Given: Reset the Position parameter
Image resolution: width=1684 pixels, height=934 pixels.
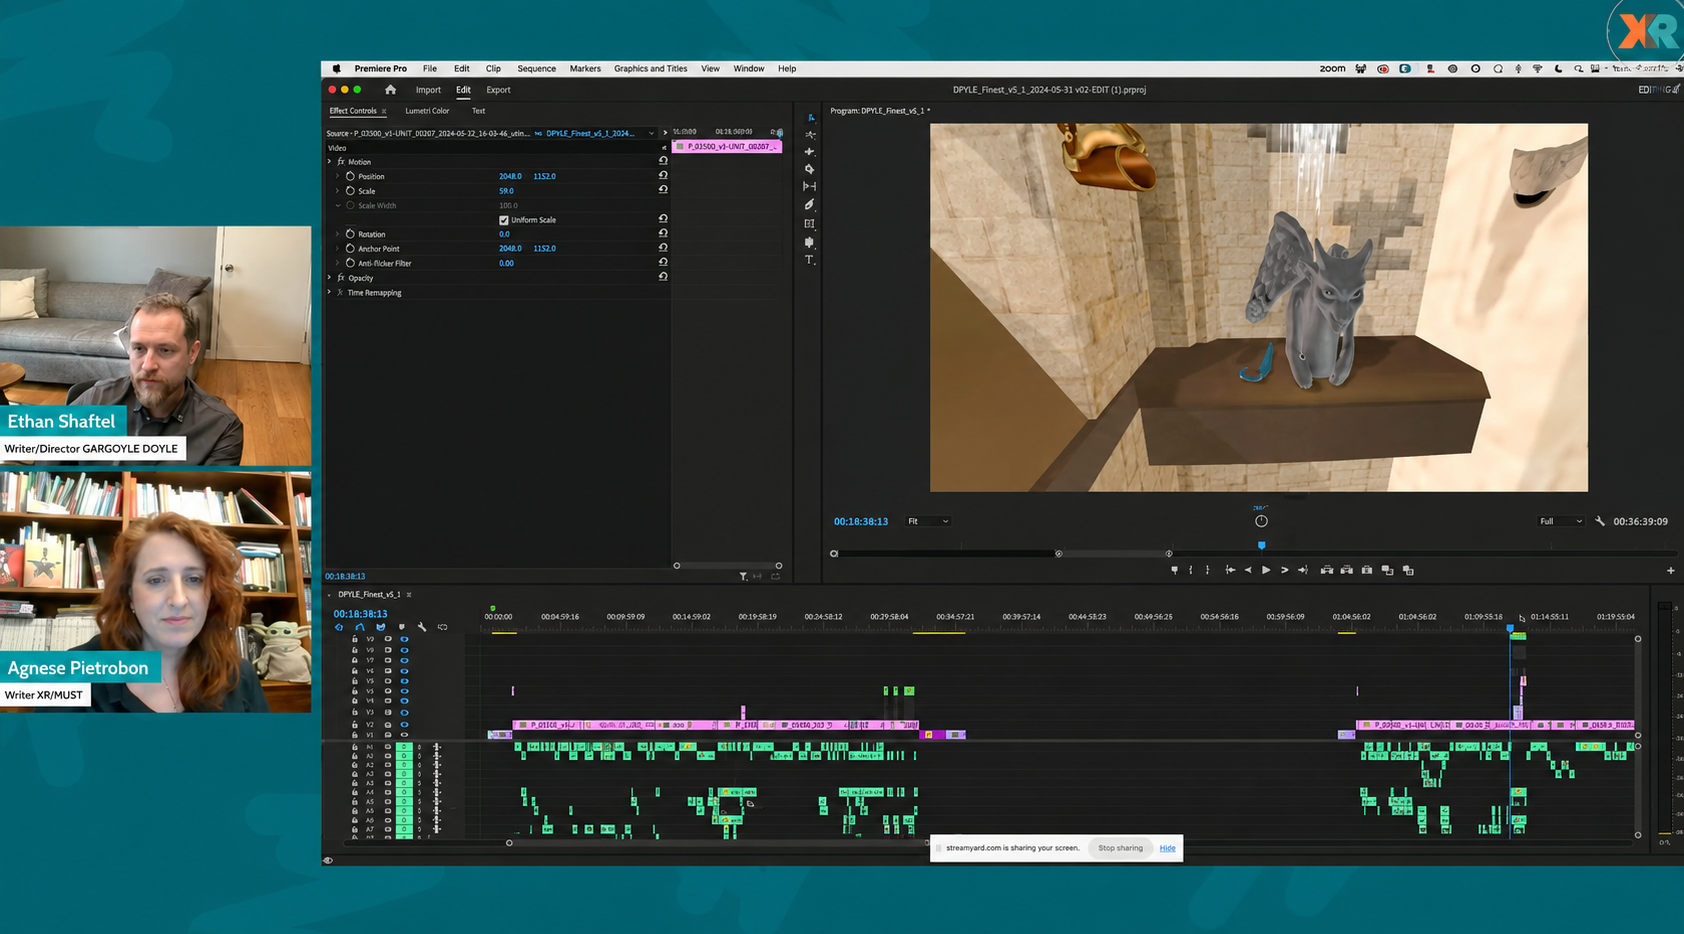Looking at the screenshot, I should click(663, 176).
